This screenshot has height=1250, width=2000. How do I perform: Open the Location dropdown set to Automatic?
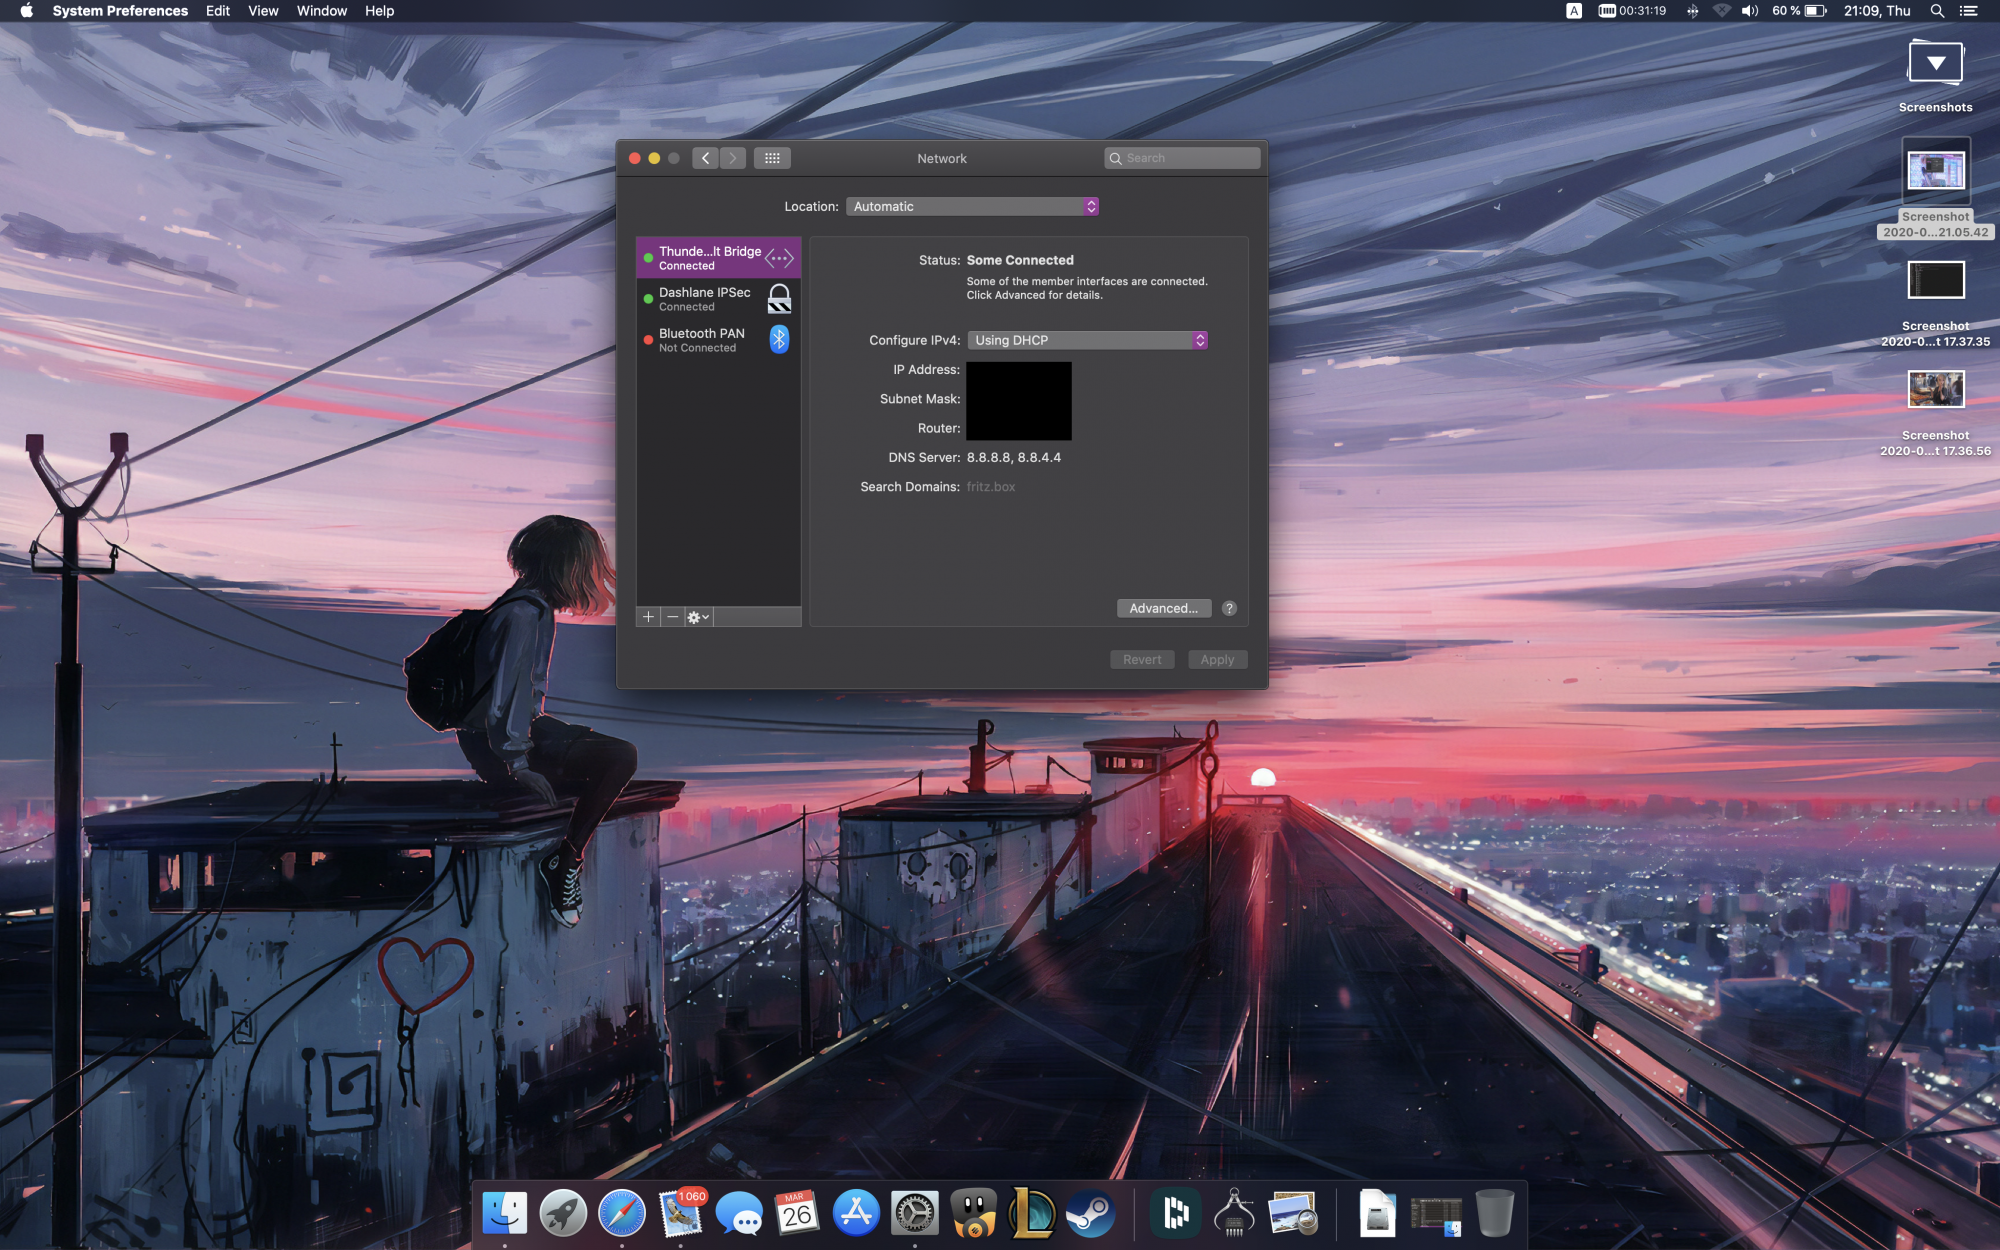pyautogui.click(x=972, y=206)
